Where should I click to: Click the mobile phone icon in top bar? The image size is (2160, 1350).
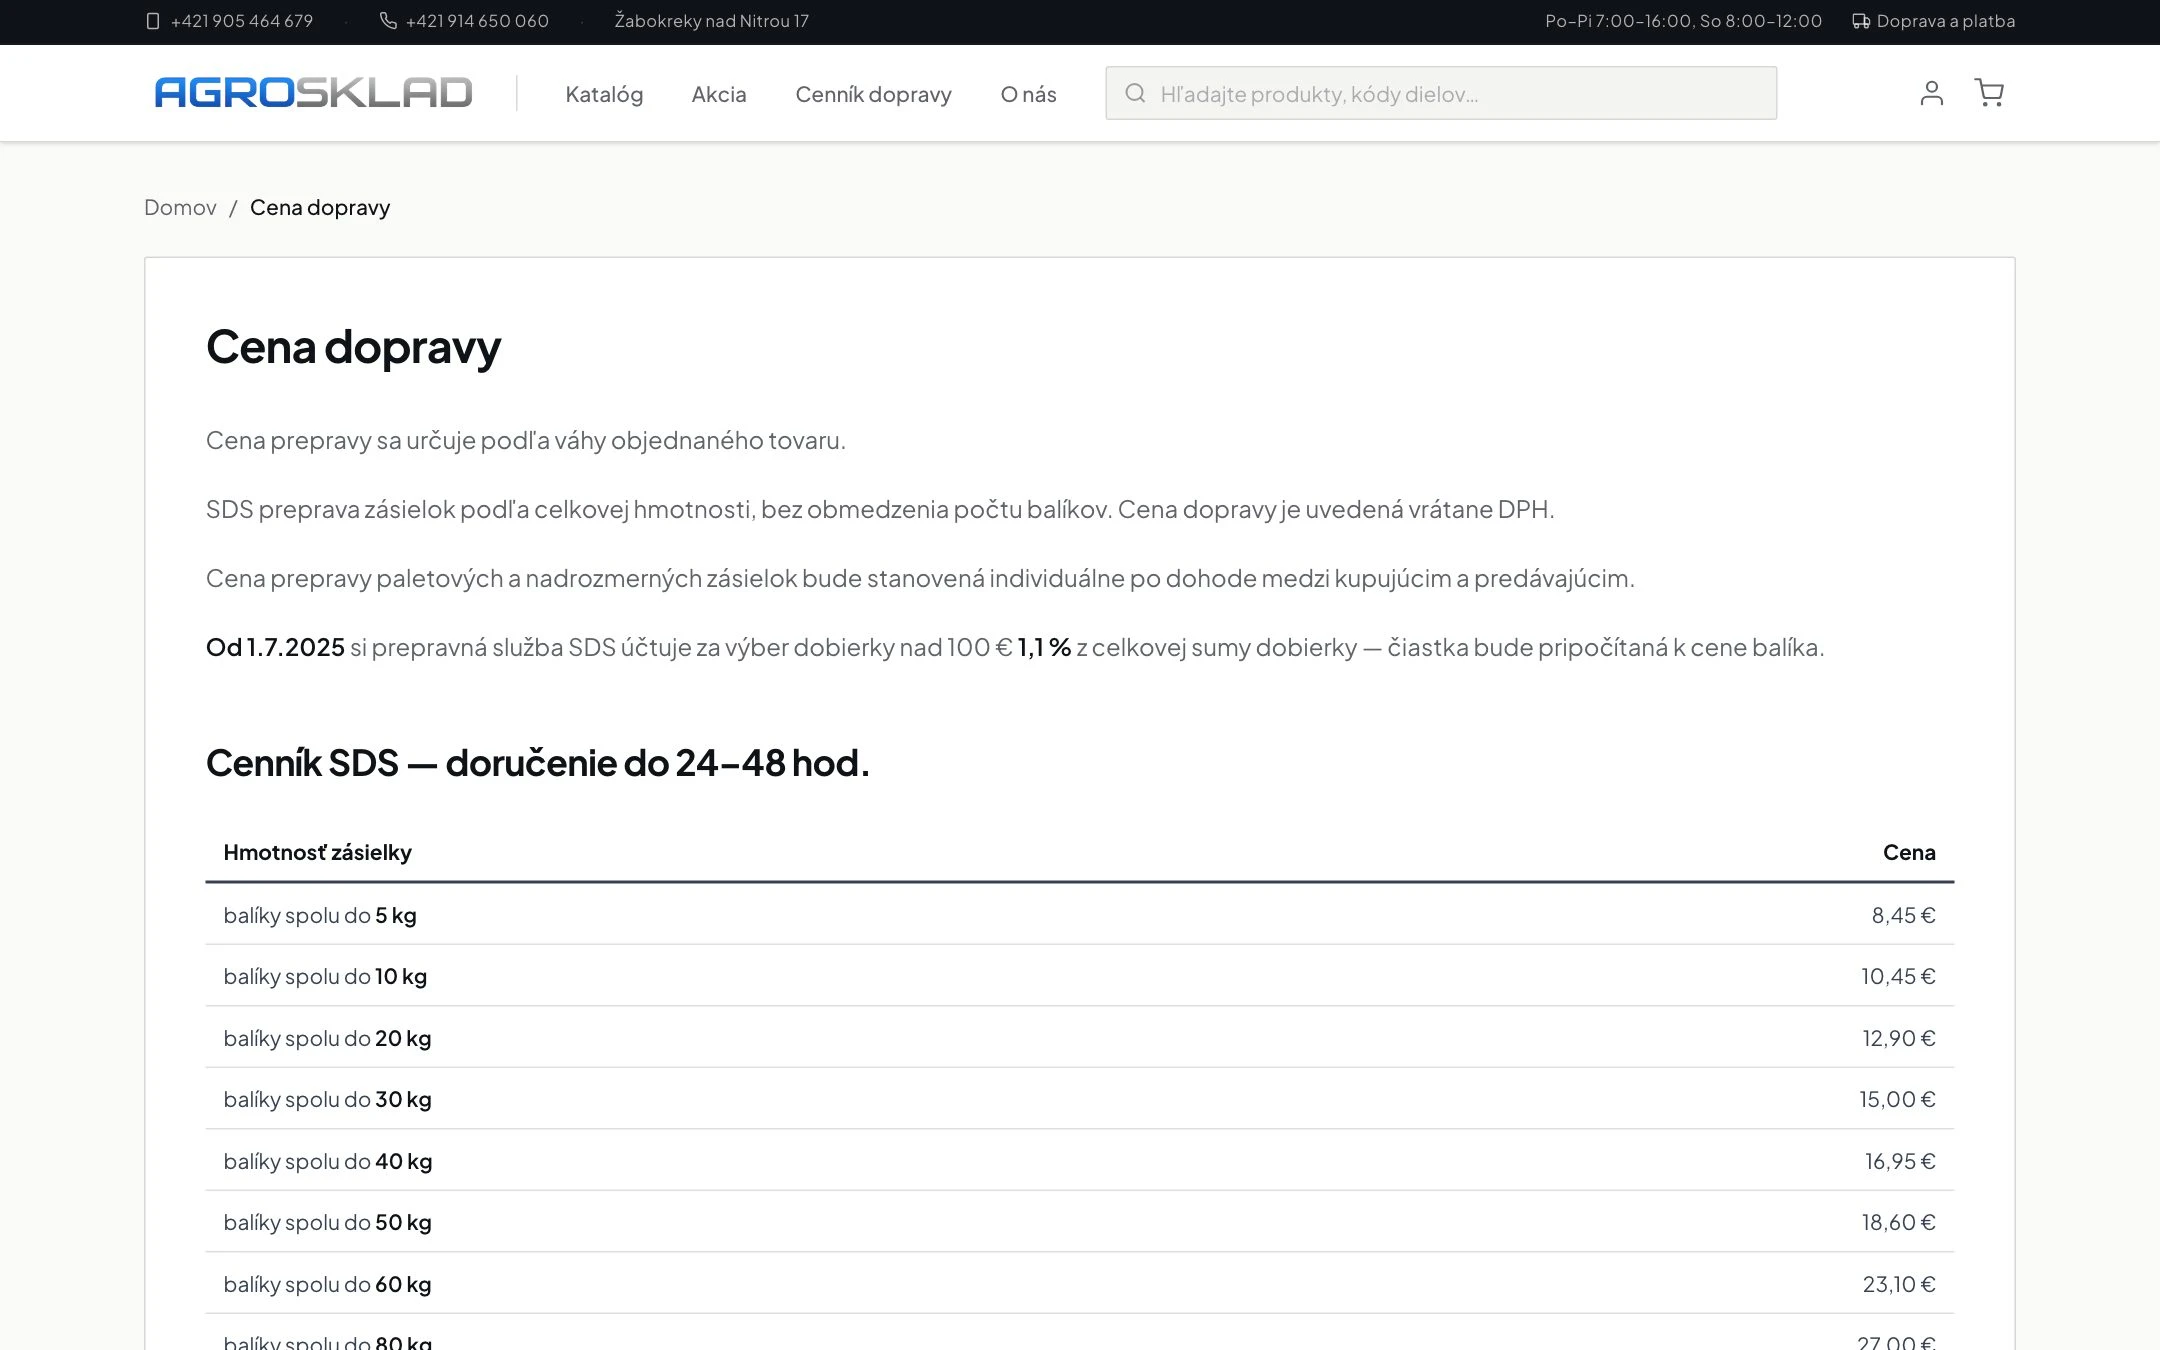[x=153, y=21]
